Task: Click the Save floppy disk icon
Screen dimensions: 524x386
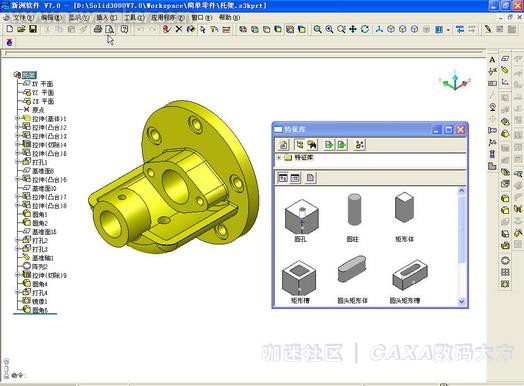Action: coord(33,29)
